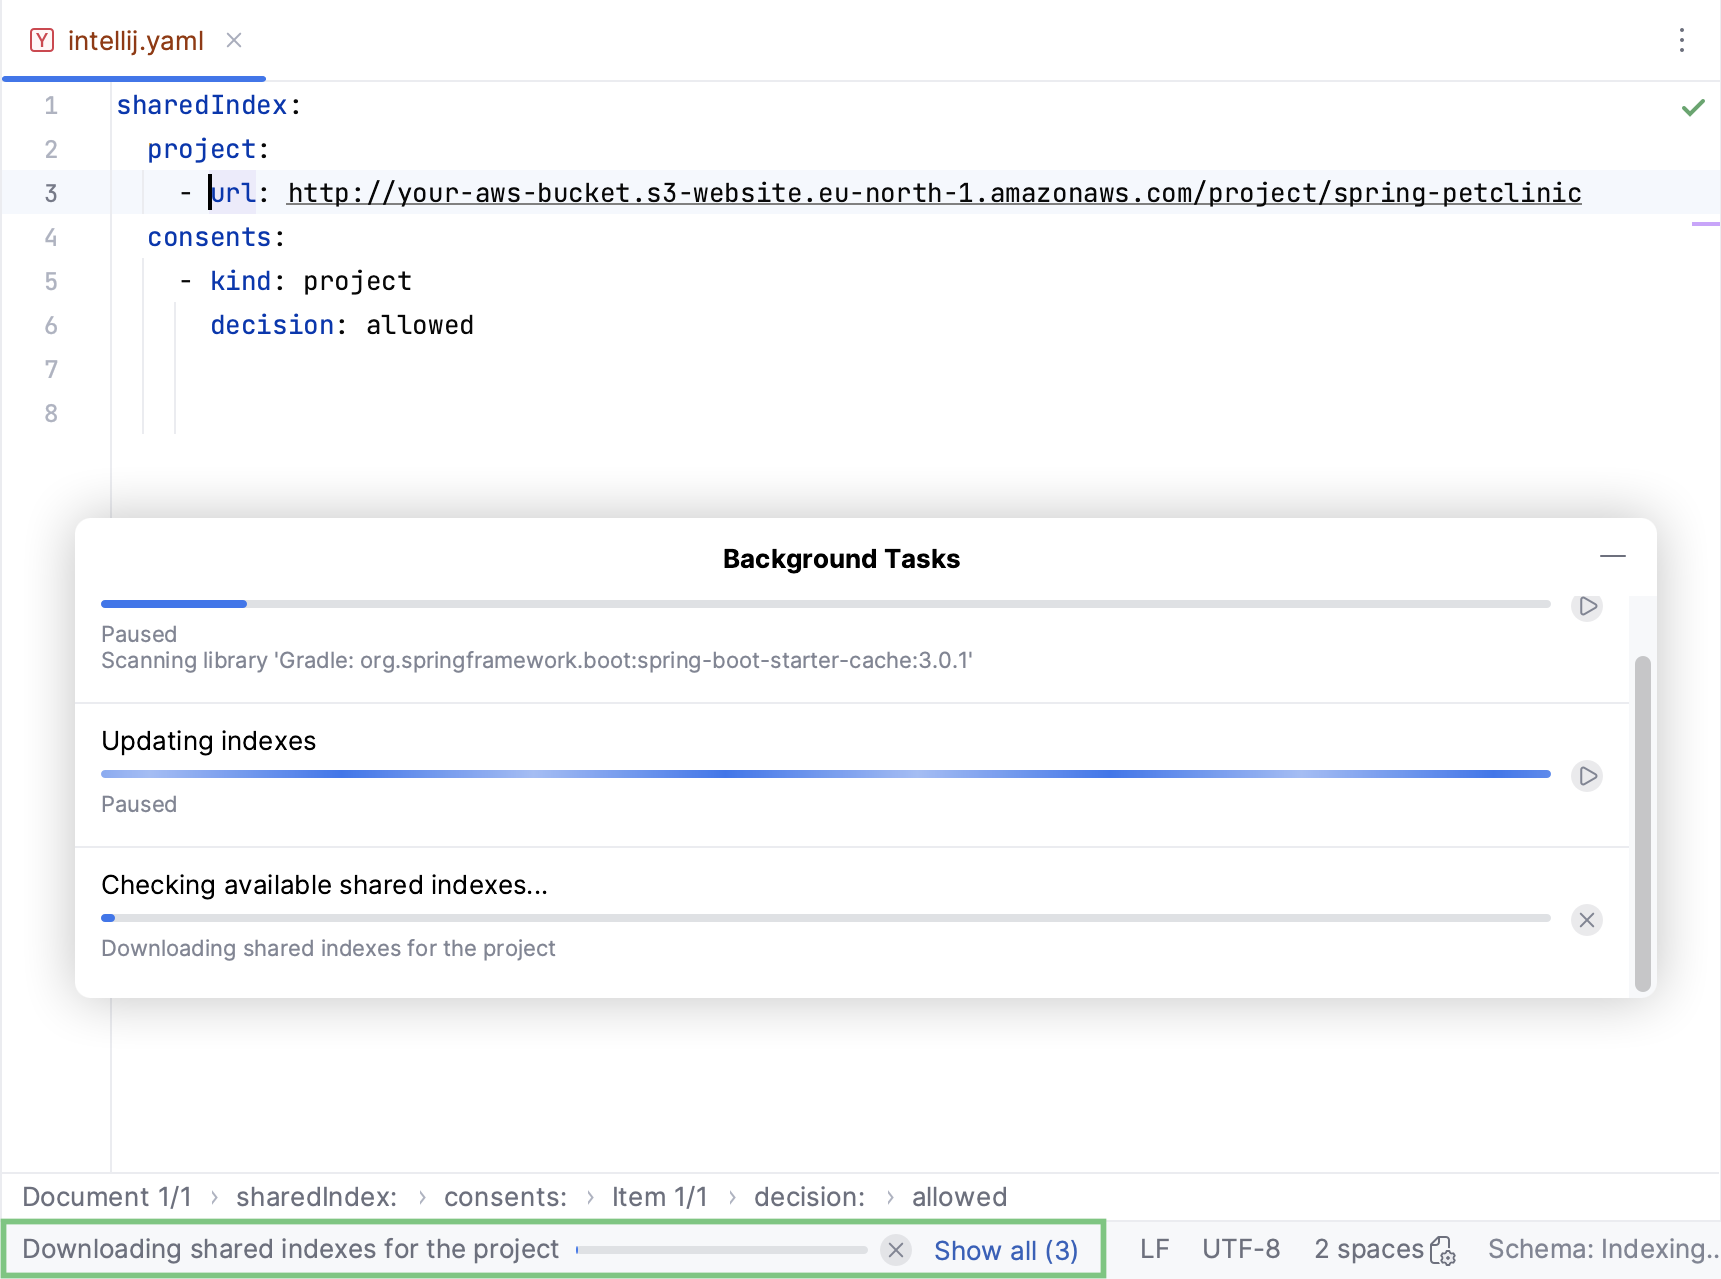Viewport: 1721px width, 1279px height.
Task: Click the decision key on line 6
Action: tap(272, 325)
